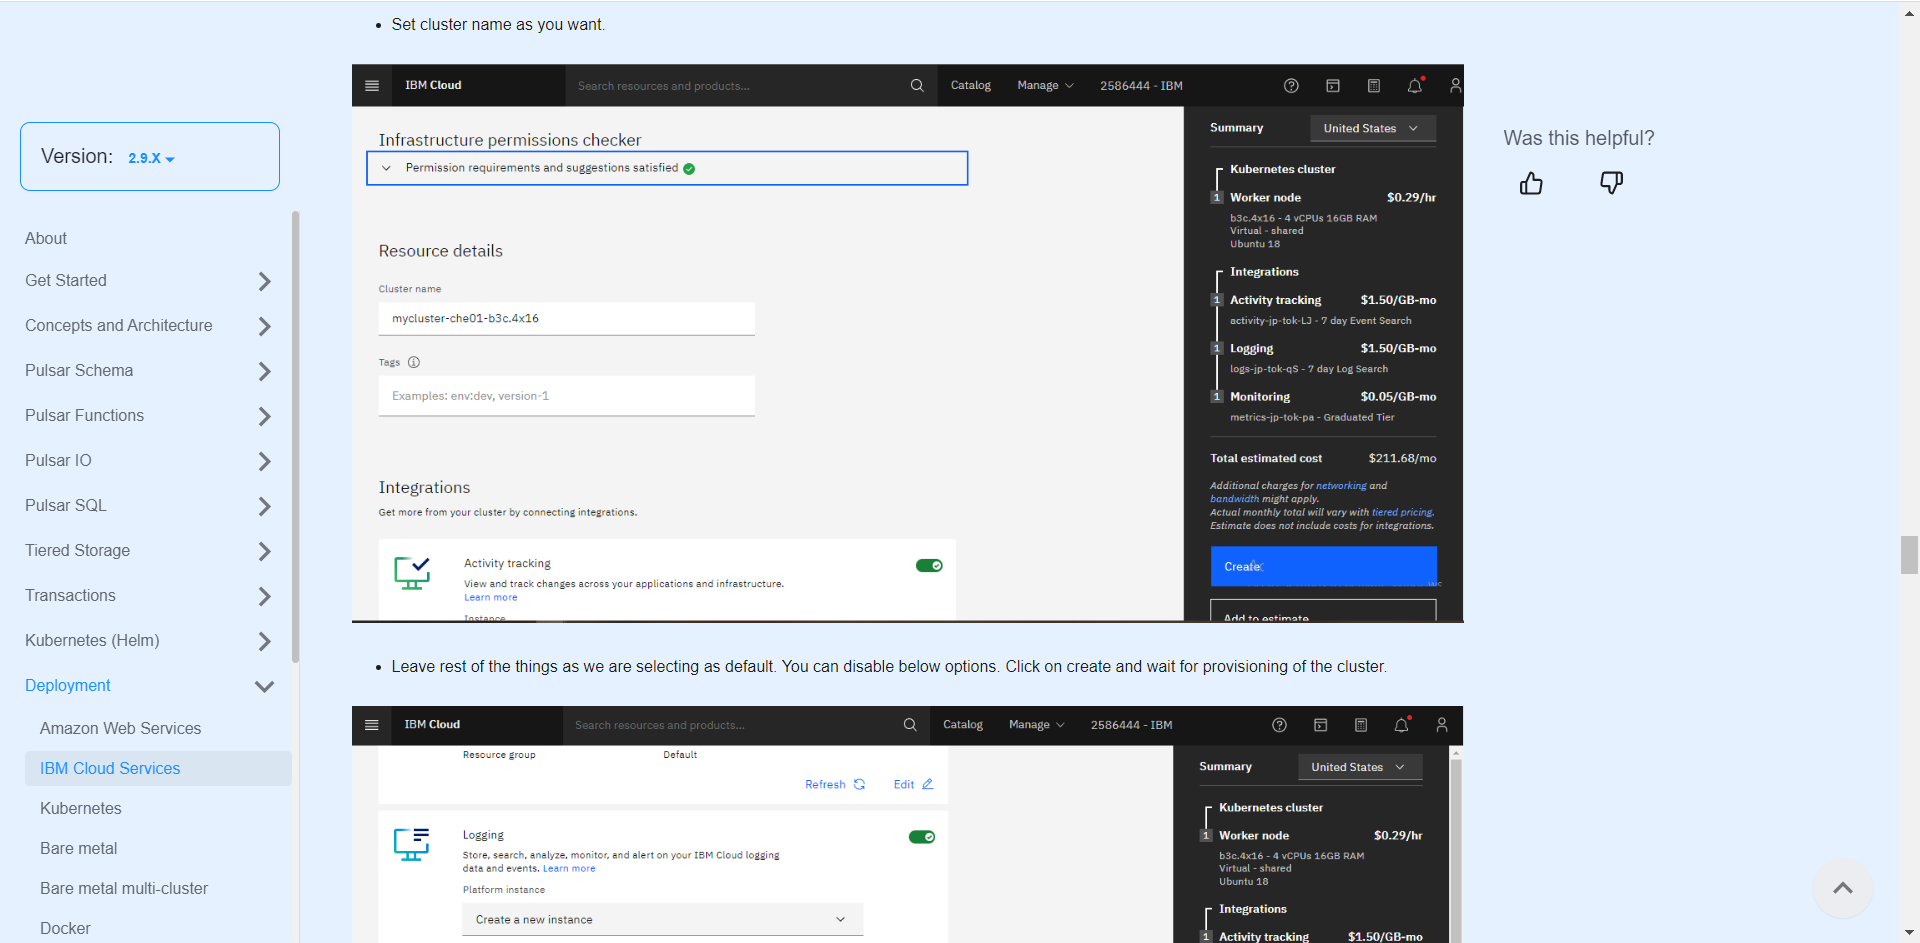
Task: Open 'Create a new instance' dropdown
Action: [x=662, y=920]
